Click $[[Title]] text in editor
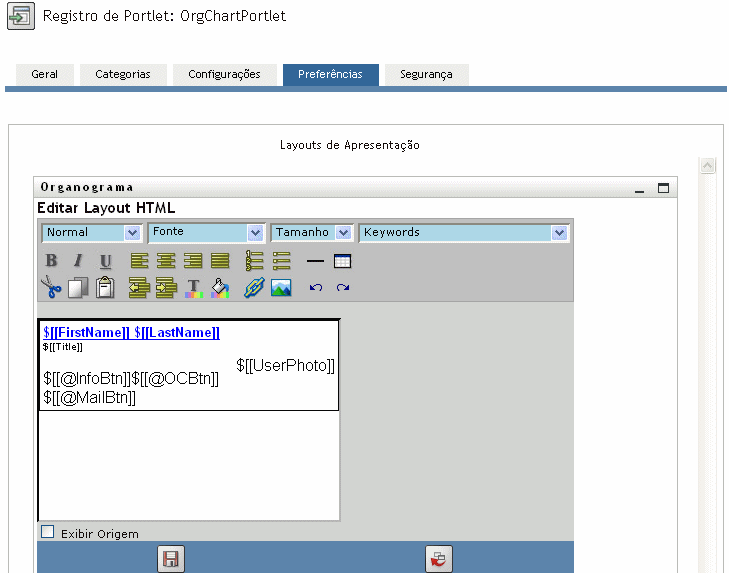This screenshot has width=729, height=573. tap(63, 347)
